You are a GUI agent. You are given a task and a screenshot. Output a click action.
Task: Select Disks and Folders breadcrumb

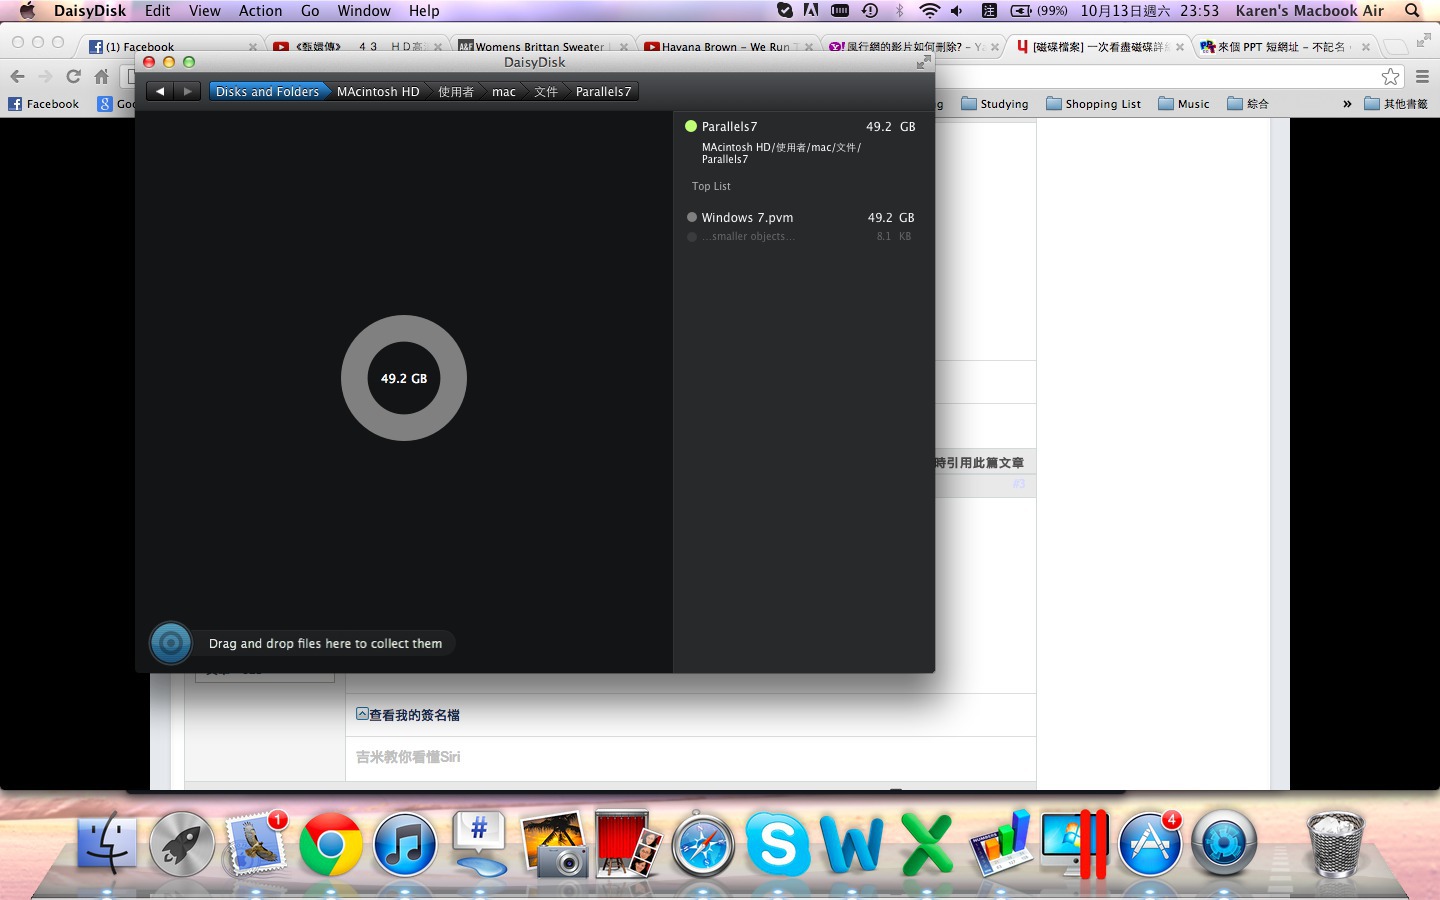click(x=267, y=91)
